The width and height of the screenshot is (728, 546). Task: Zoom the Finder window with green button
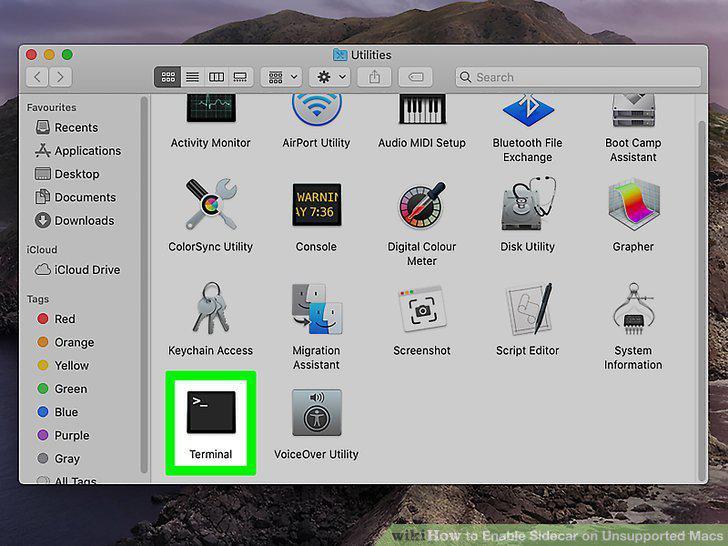67,55
